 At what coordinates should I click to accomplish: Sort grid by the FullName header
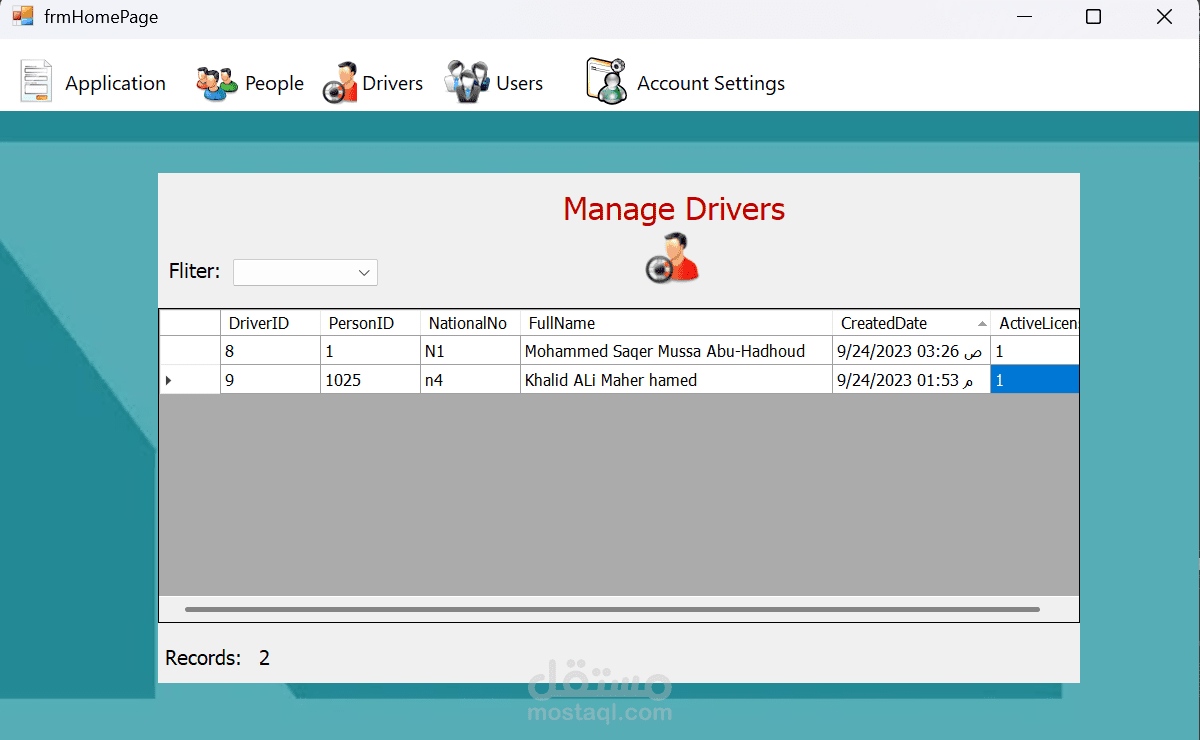pos(562,323)
